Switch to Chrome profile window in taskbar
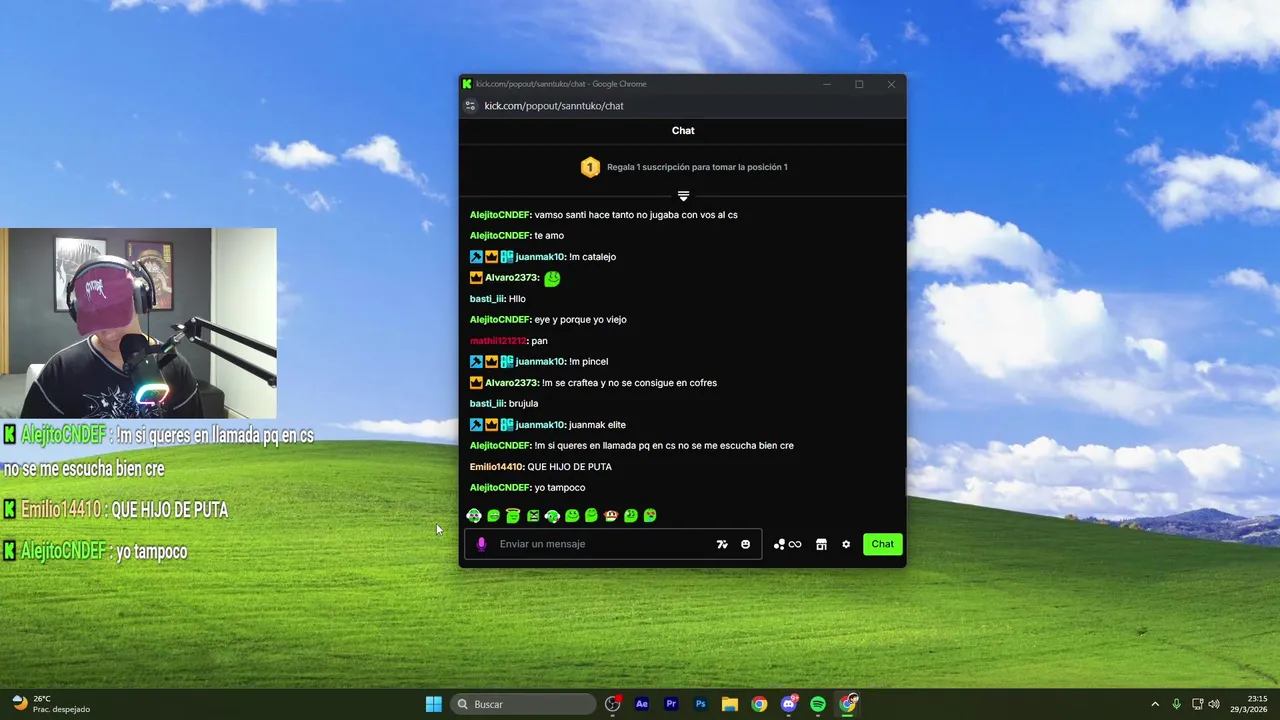The image size is (1280, 720). click(848, 704)
